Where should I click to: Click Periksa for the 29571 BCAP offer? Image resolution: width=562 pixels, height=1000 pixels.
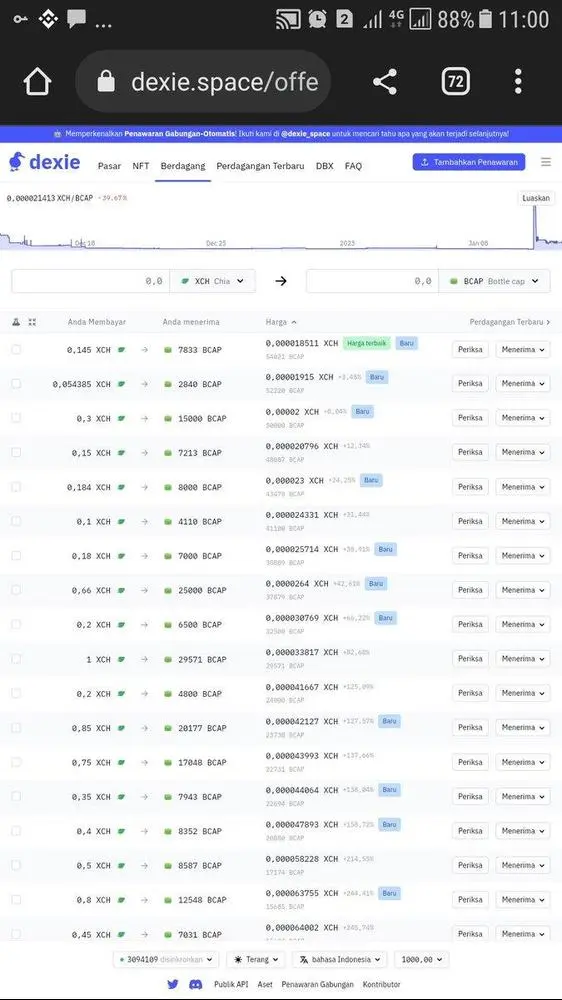tap(470, 659)
